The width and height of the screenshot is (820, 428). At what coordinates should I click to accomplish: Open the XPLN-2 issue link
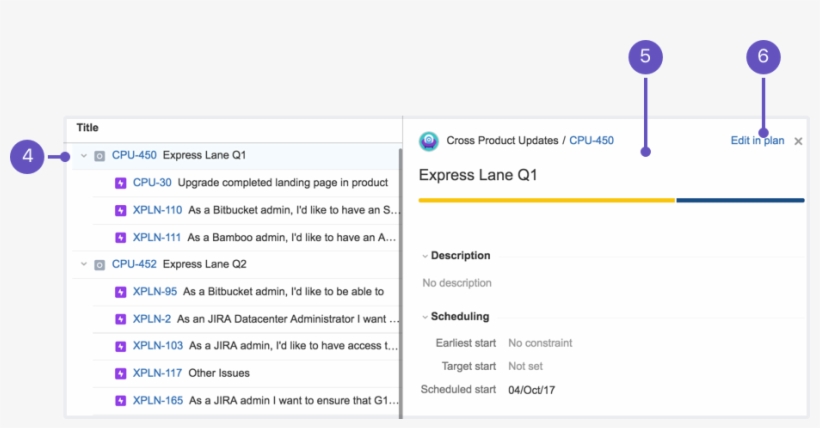coord(151,319)
